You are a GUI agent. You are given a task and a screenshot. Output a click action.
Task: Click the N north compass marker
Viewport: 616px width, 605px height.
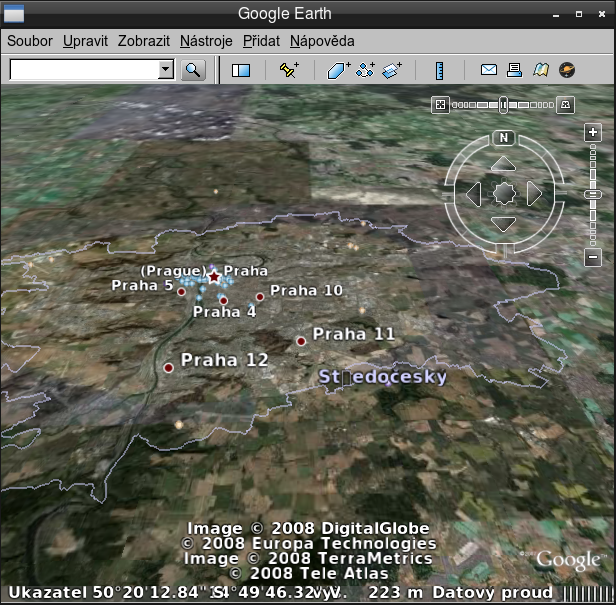click(504, 138)
